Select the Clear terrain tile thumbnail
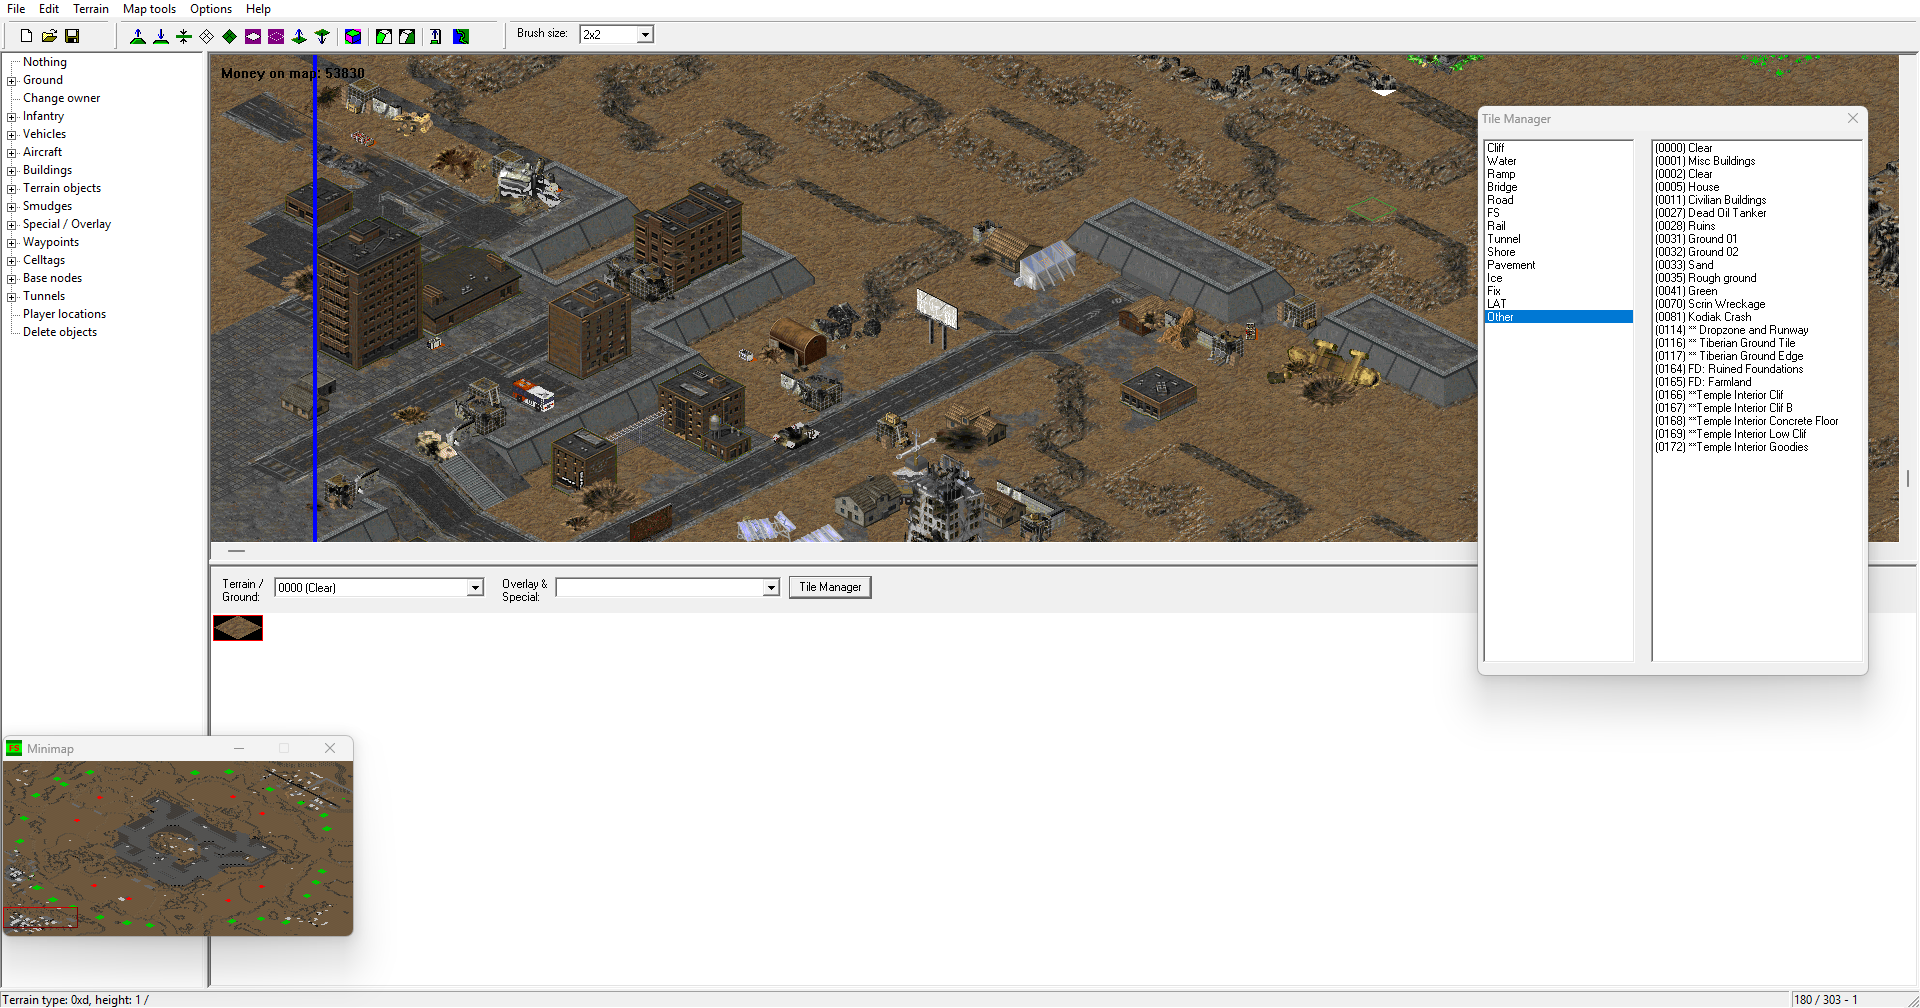1920x1008 pixels. 238,628
